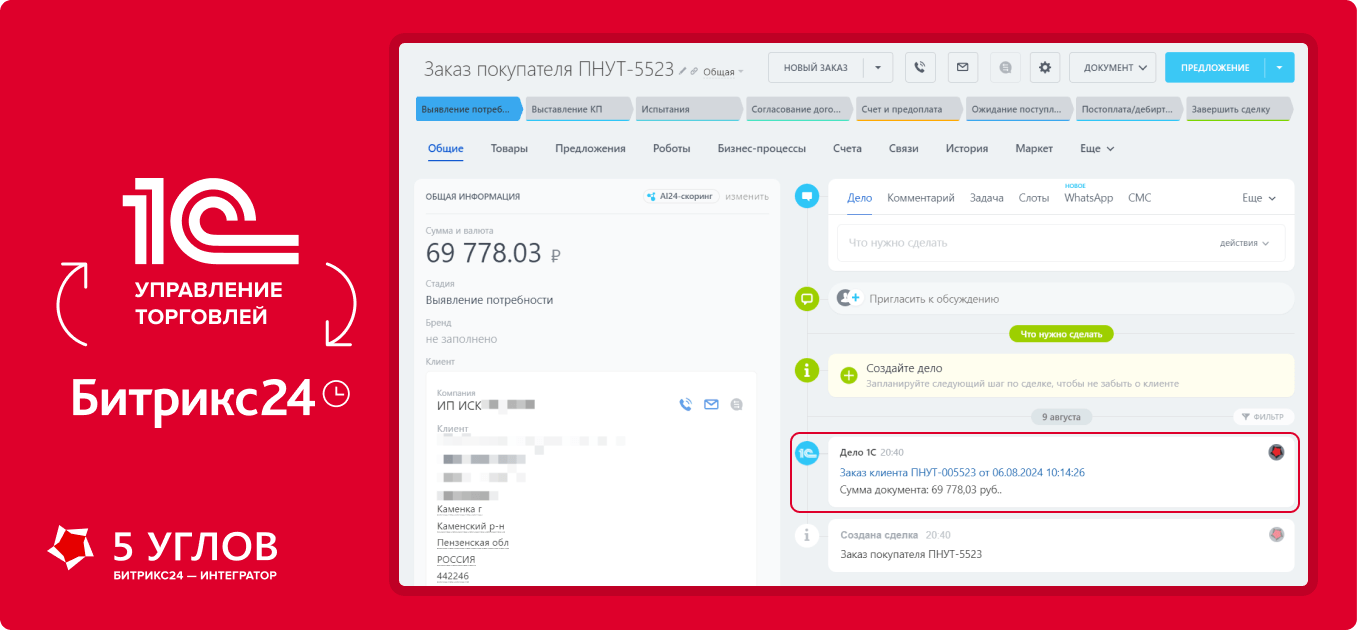Open link Заказ клиента ПНУТ-005523
The height and width of the screenshot is (630, 1357).
pyautogui.click(x=962, y=472)
